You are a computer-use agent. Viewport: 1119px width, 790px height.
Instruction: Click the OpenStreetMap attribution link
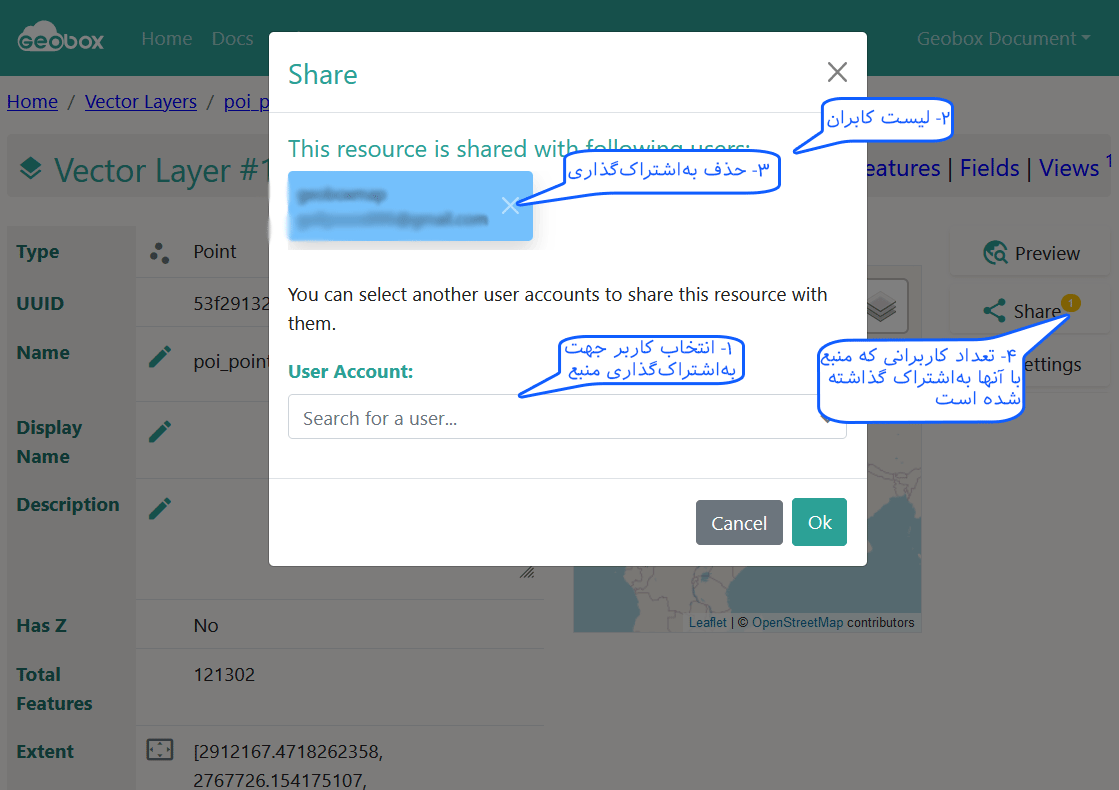coord(797,622)
